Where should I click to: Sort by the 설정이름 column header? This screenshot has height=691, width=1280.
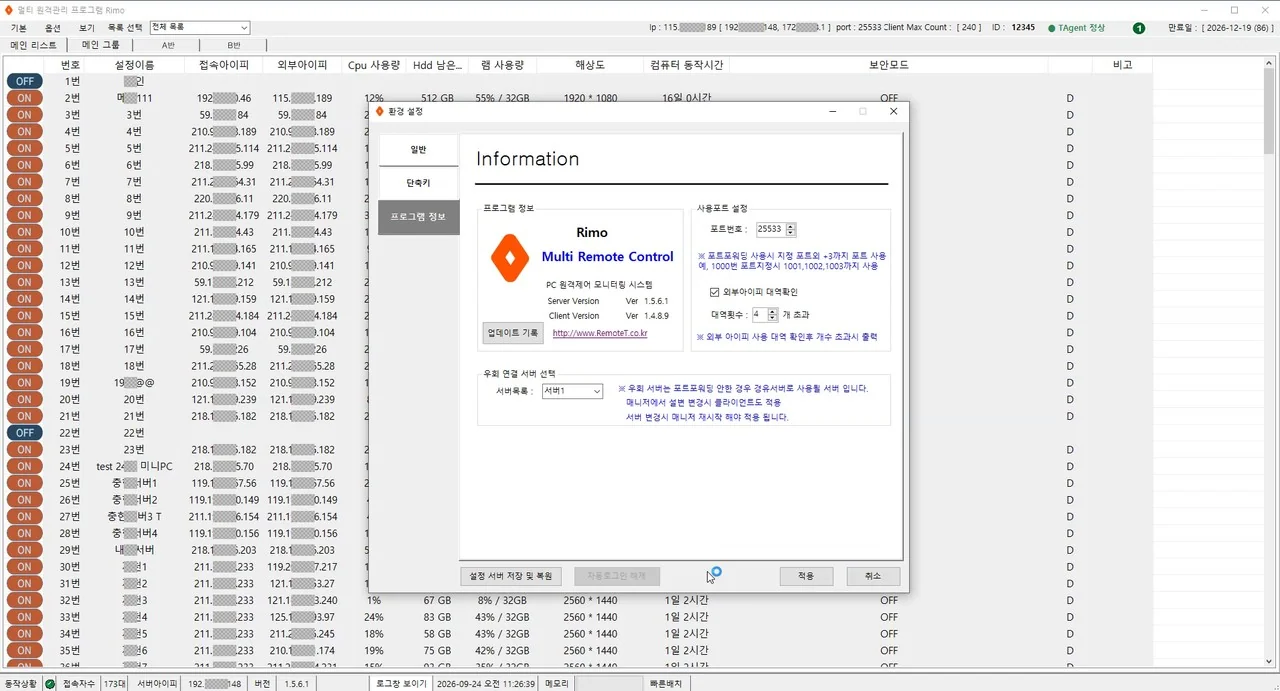[x=135, y=65]
